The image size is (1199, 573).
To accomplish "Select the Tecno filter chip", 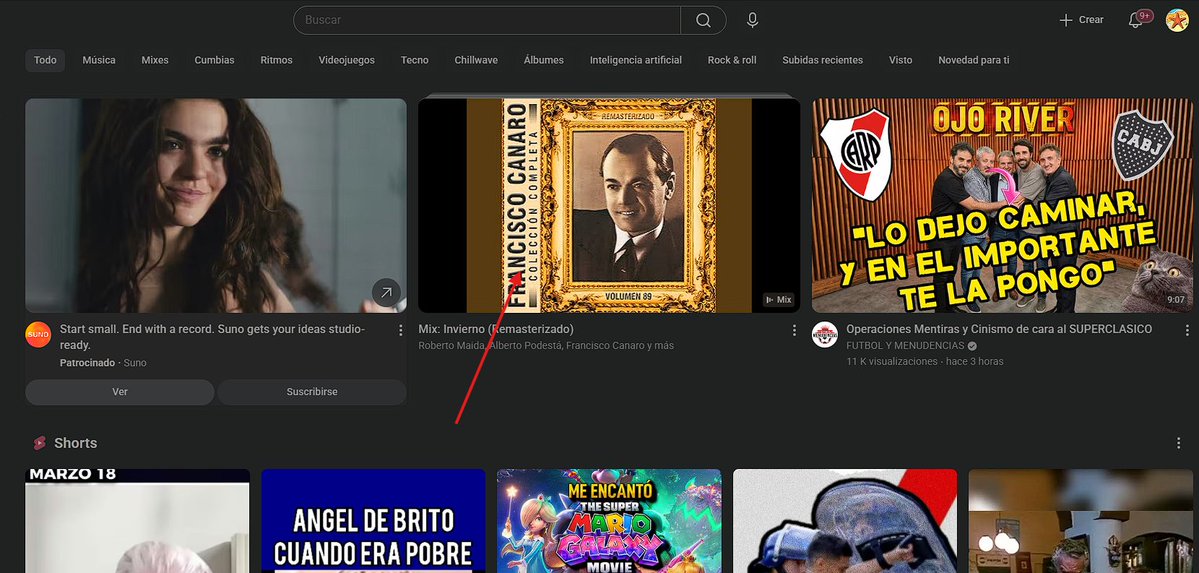I will click(x=414, y=60).
